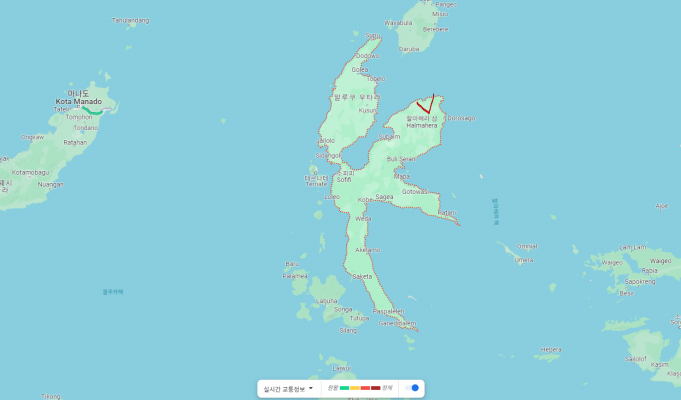Turn off the traffic layer toggle switch
The height and width of the screenshot is (400, 681).
[x=413, y=388]
